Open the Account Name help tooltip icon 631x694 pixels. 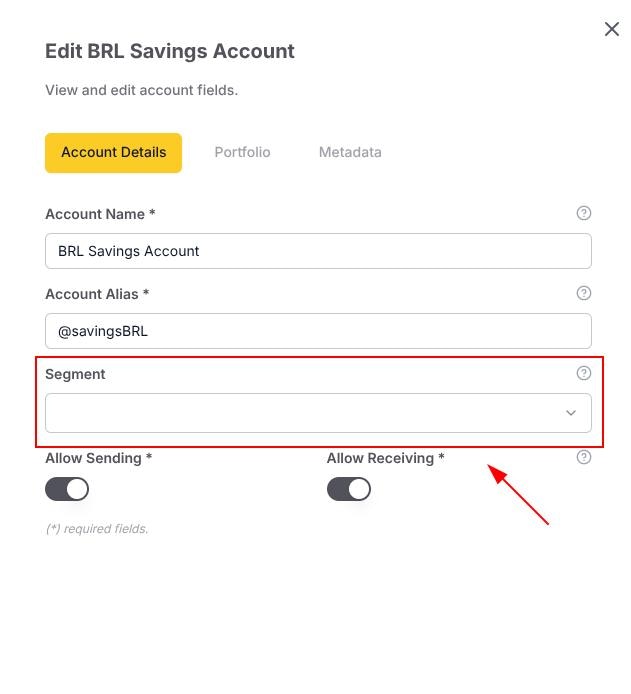(584, 213)
